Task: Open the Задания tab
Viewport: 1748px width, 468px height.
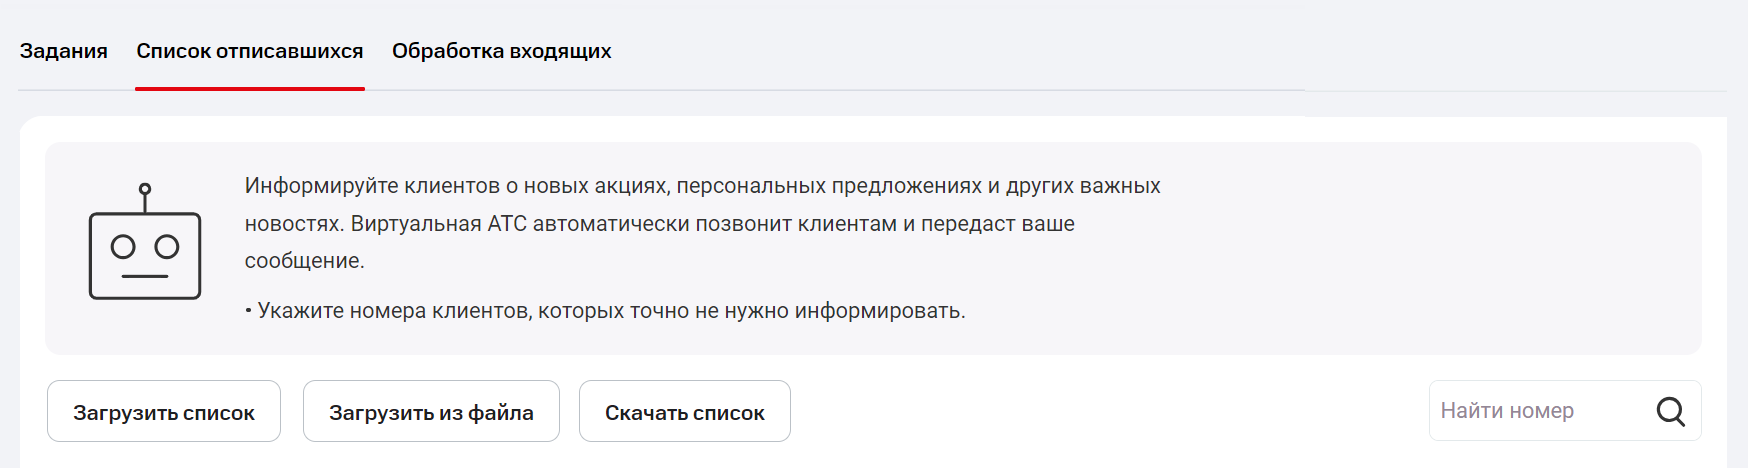Action: [x=64, y=51]
